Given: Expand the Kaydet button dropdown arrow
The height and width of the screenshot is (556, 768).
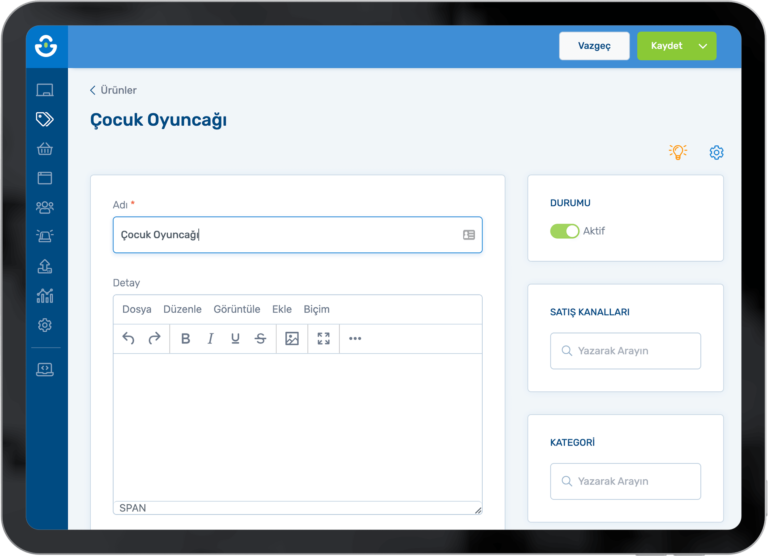Looking at the screenshot, I should click(x=703, y=46).
